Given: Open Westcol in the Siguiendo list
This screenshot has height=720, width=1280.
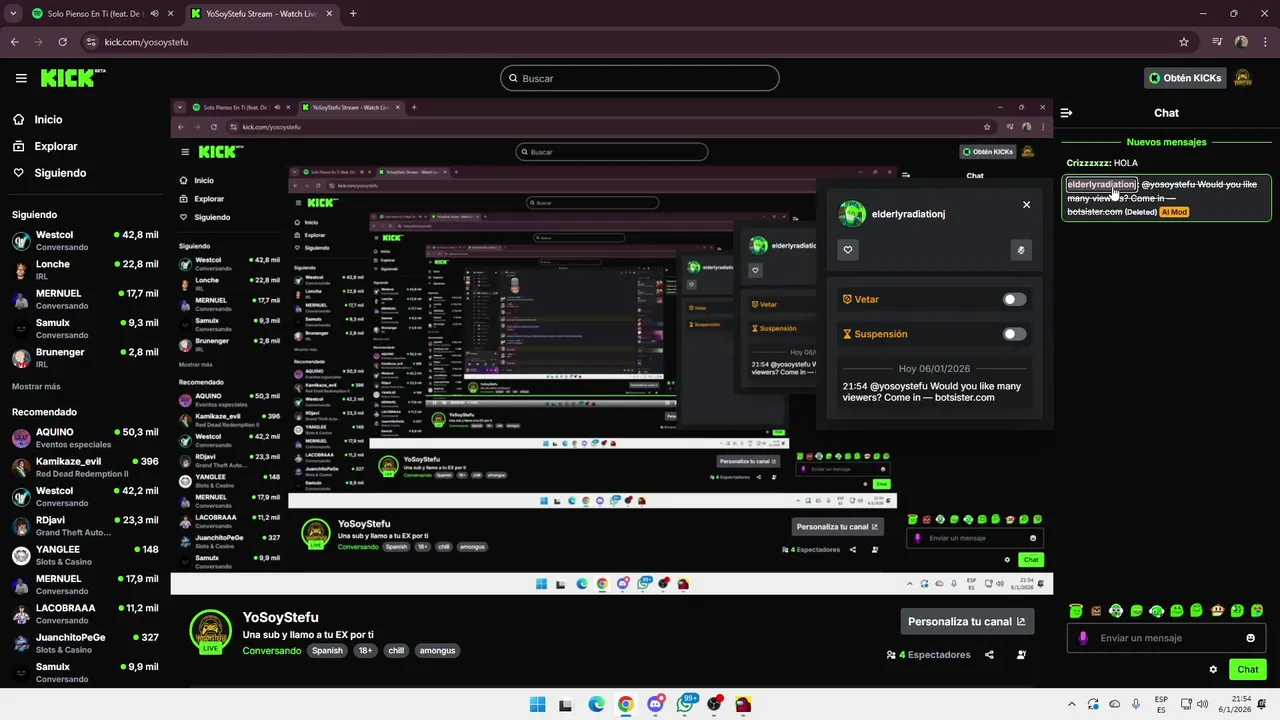Looking at the screenshot, I should [x=85, y=241].
